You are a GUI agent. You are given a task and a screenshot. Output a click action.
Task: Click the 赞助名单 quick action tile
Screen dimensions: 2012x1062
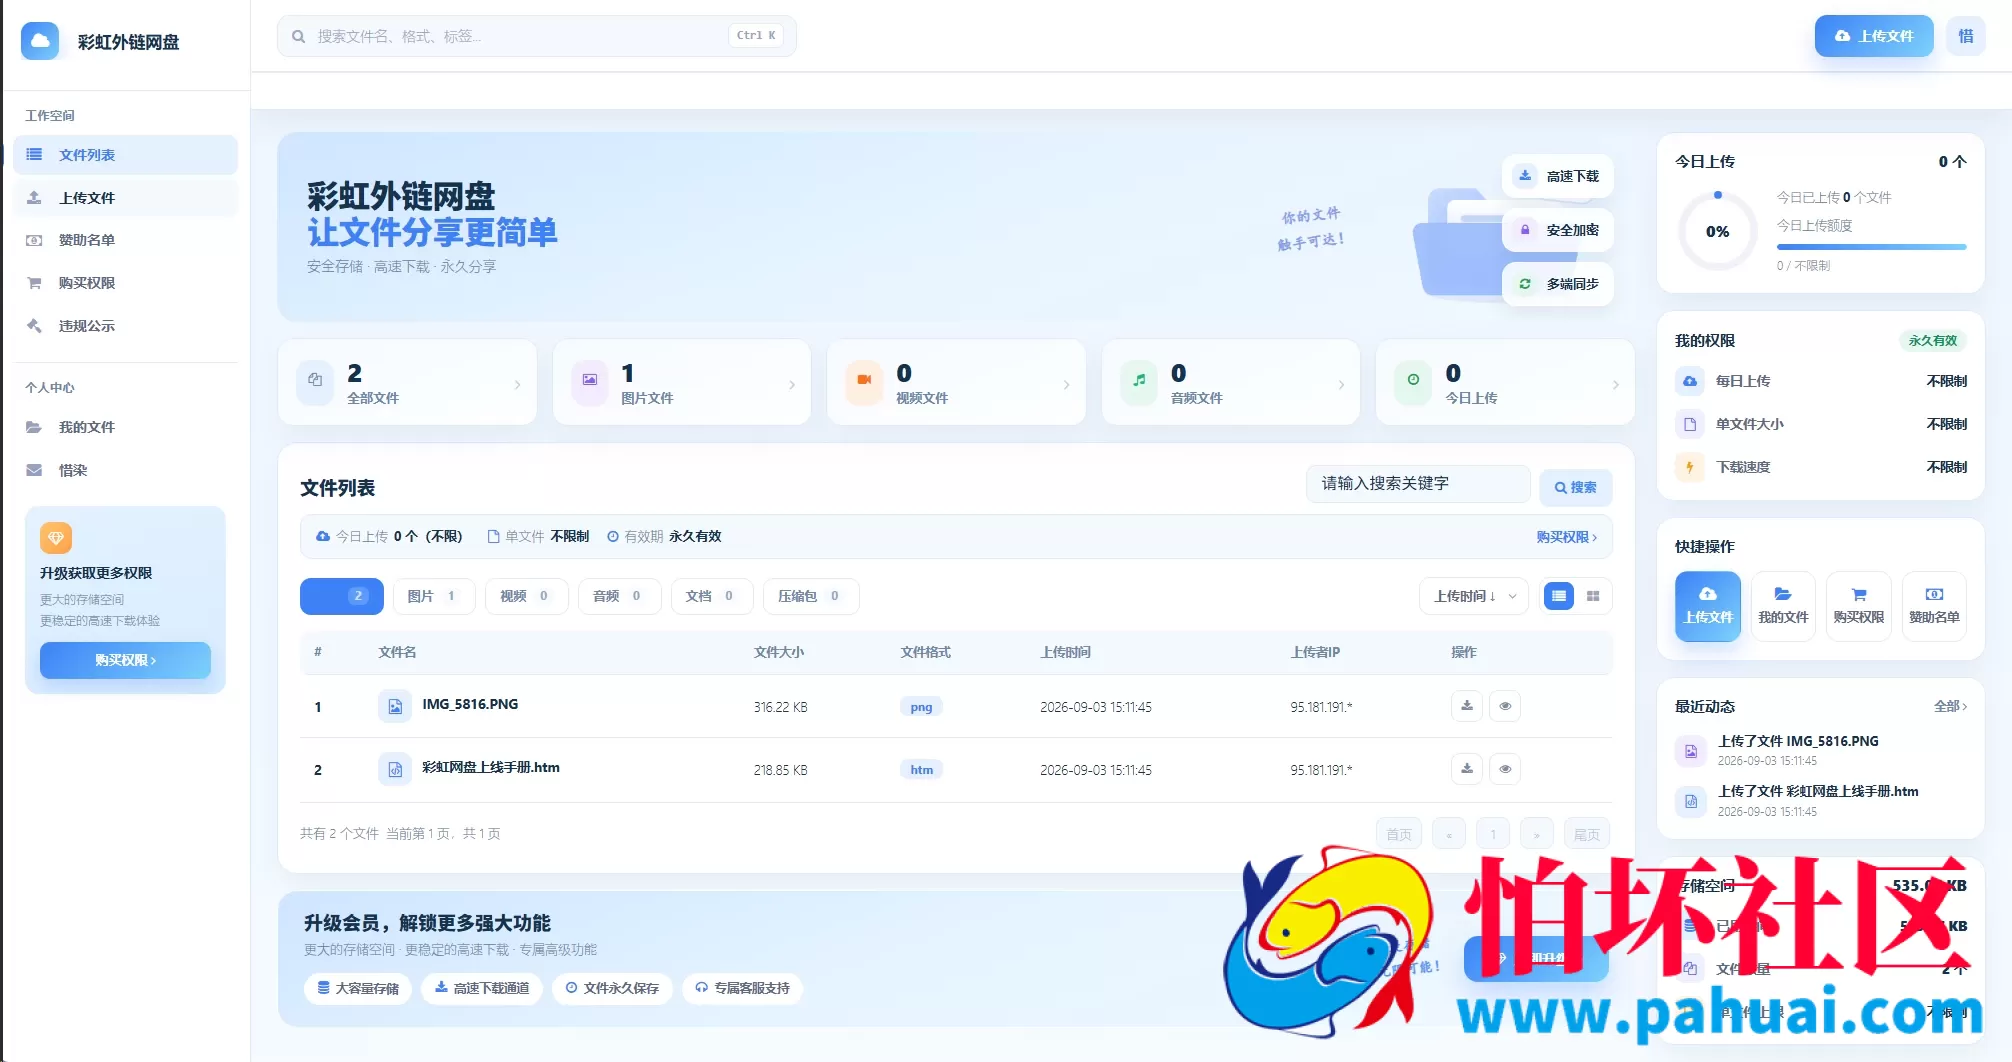click(1934, 606)
